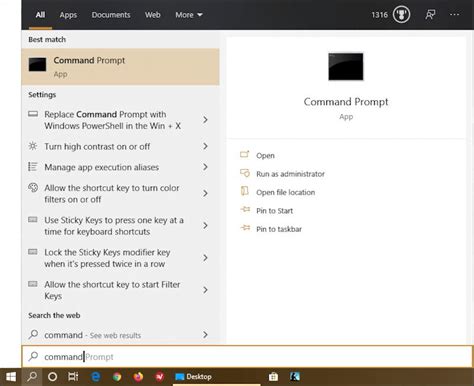Open the red app icon on taskbar
This screenshot has height=386, width=474.
pos(160,377)
